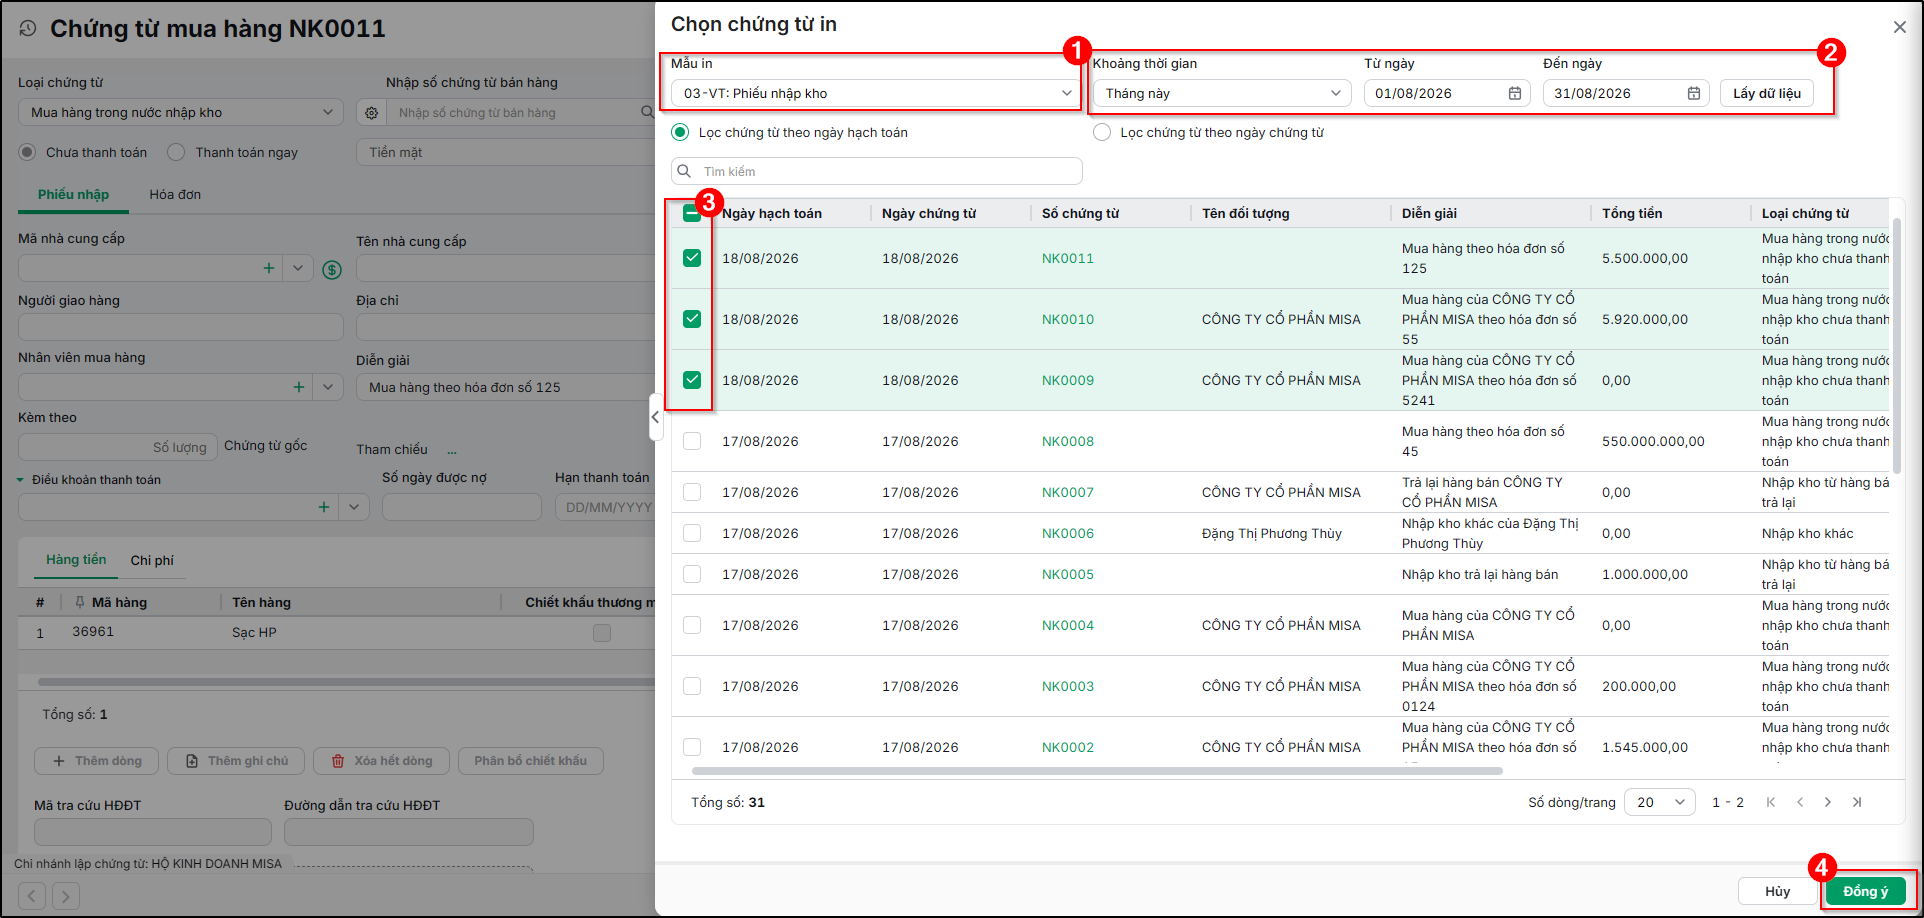Switch to the Hóa đơn tab
This screenshot has height=918, width=1924.
pos(175,194)
